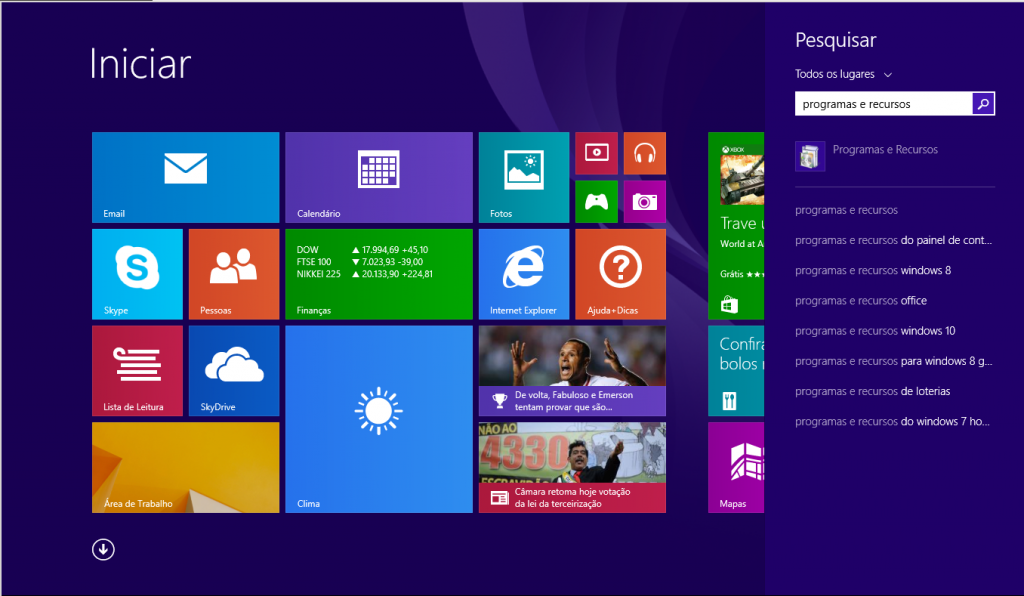Open the Finanças stock tile
This screenshot has width=1024, height=596.
379,274
